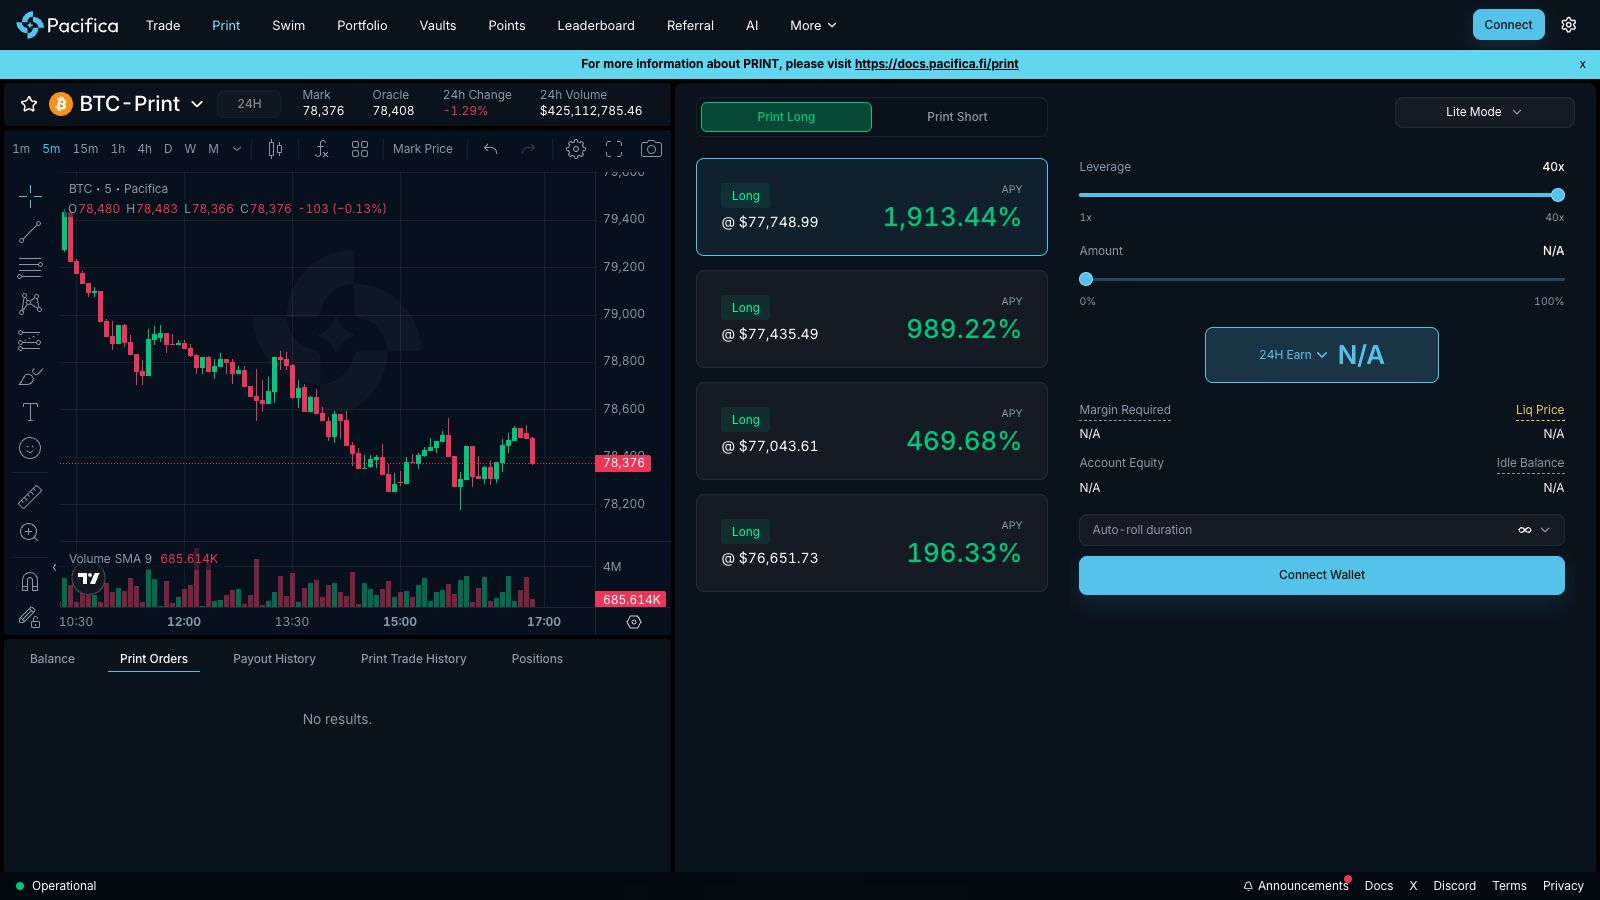Toggle magnet mode for drawings
1600x900 pixels.
point(30,581)
